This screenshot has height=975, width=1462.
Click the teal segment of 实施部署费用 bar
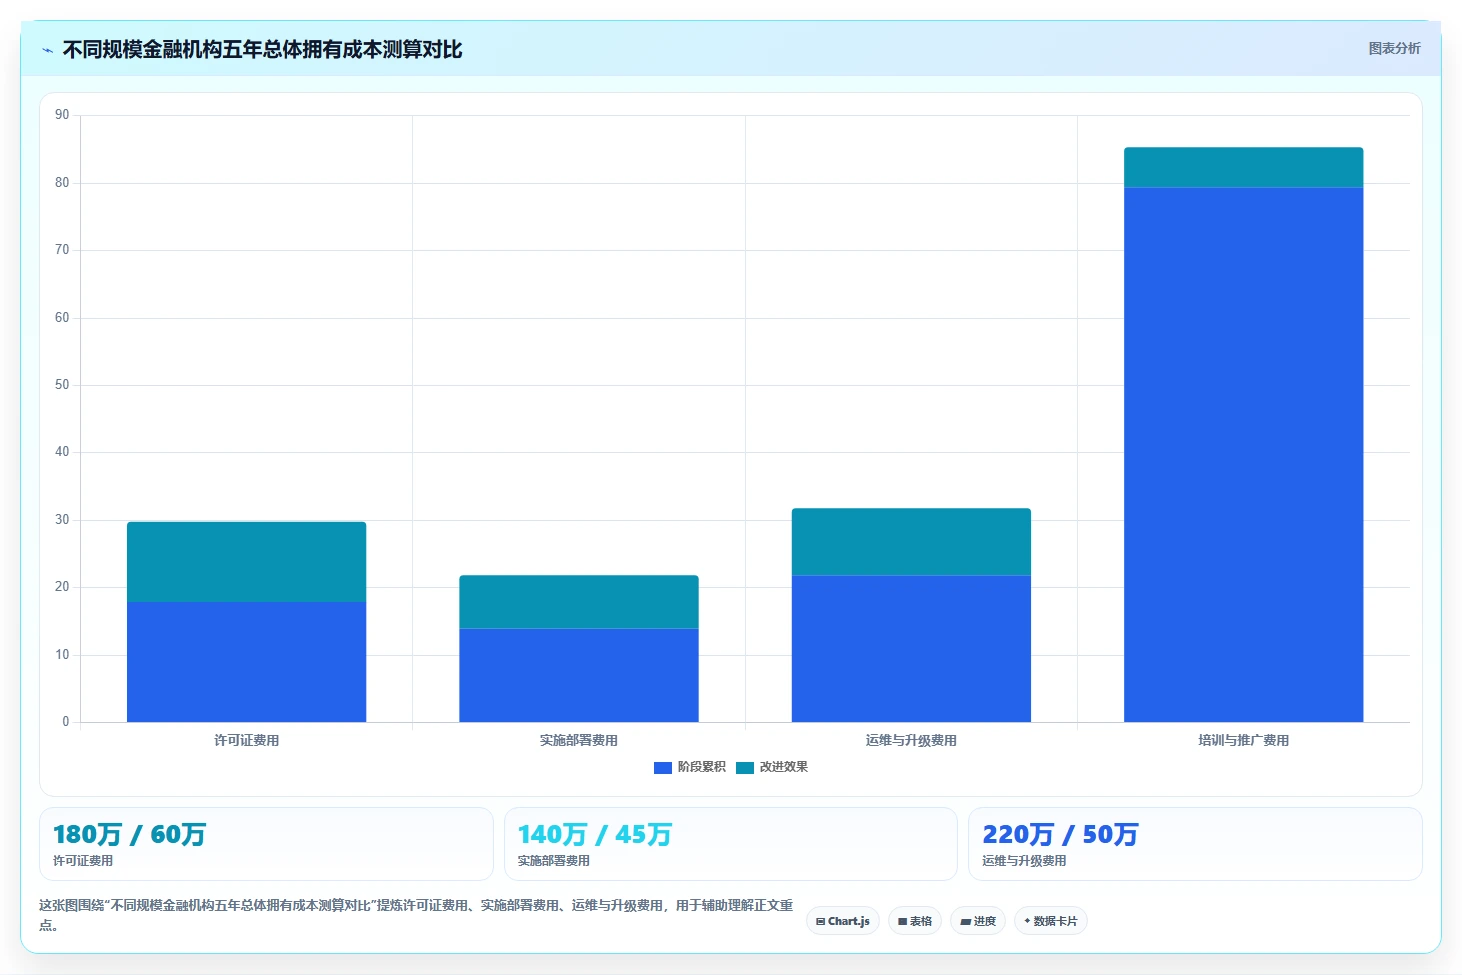(x=579, y=602)
